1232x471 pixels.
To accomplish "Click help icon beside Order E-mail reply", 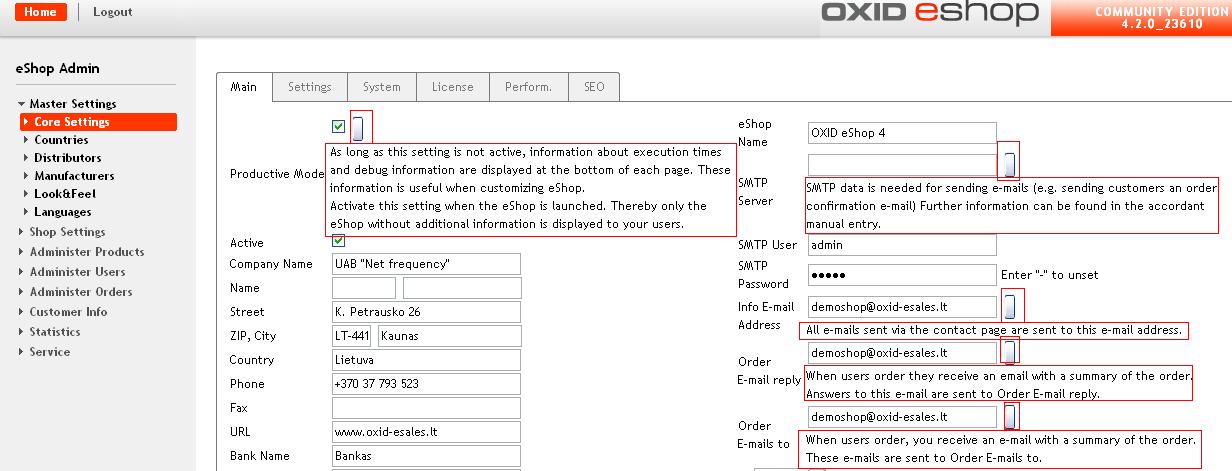I will (x=1011, y=352).
